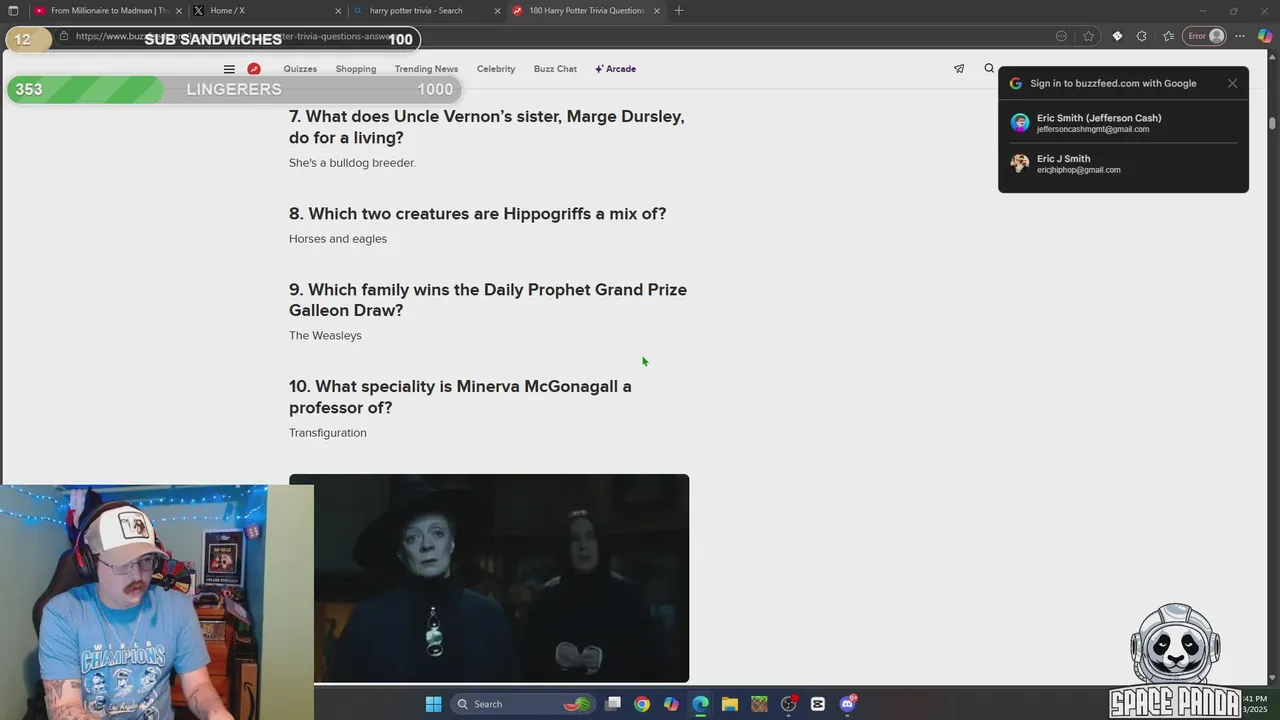Click the scrollbar up arrow
1280x720 pixels.
click(1273, 59)
